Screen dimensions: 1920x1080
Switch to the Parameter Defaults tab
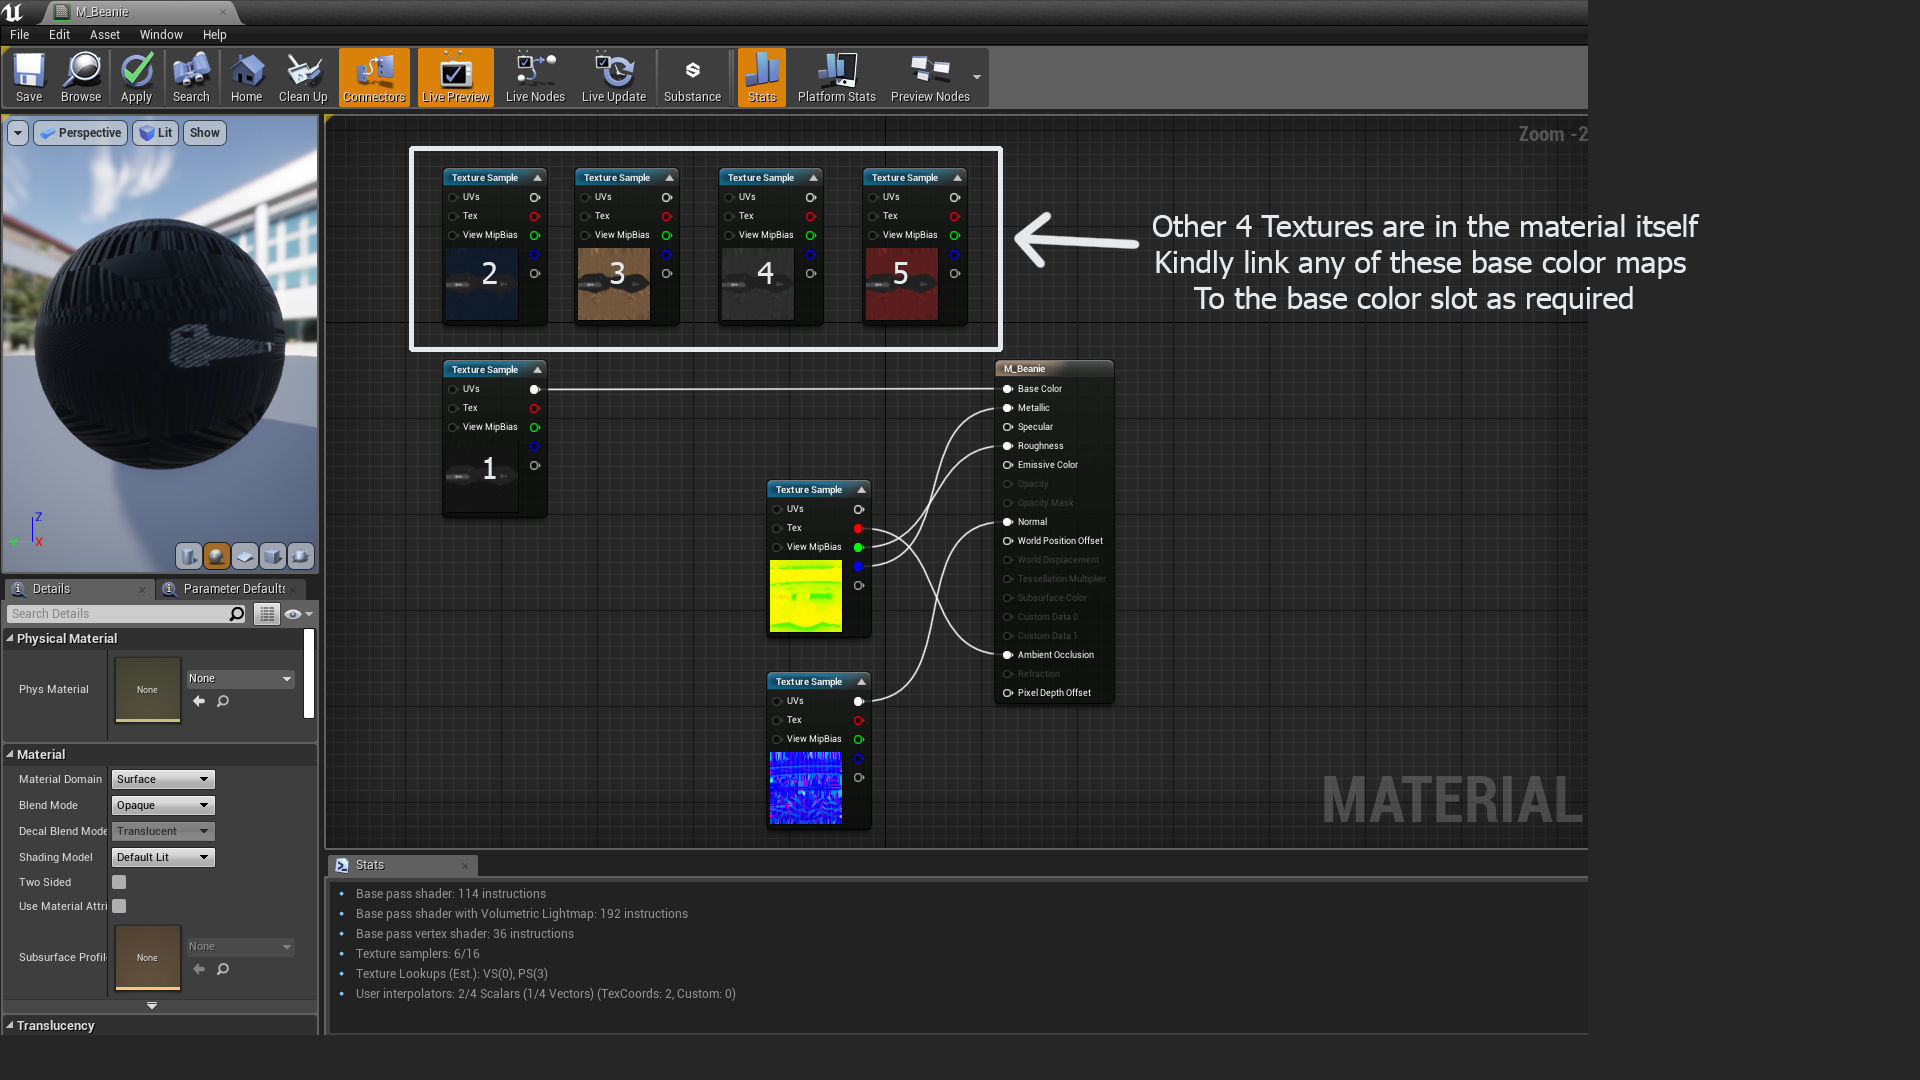click(x=233, y=589)
